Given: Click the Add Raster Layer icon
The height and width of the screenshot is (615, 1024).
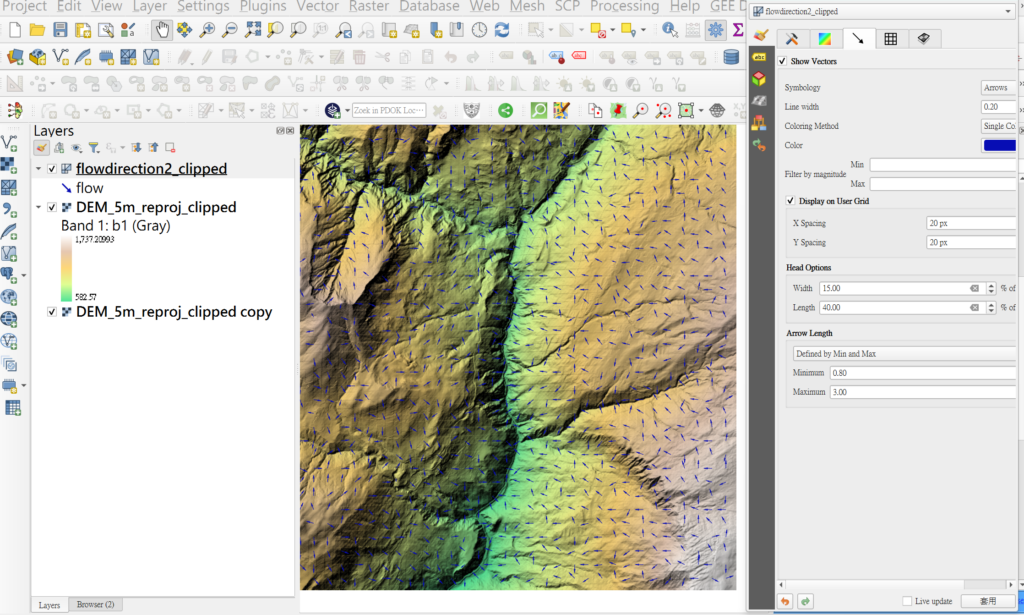Looking at the screenshot, I should tap(8, 165).
